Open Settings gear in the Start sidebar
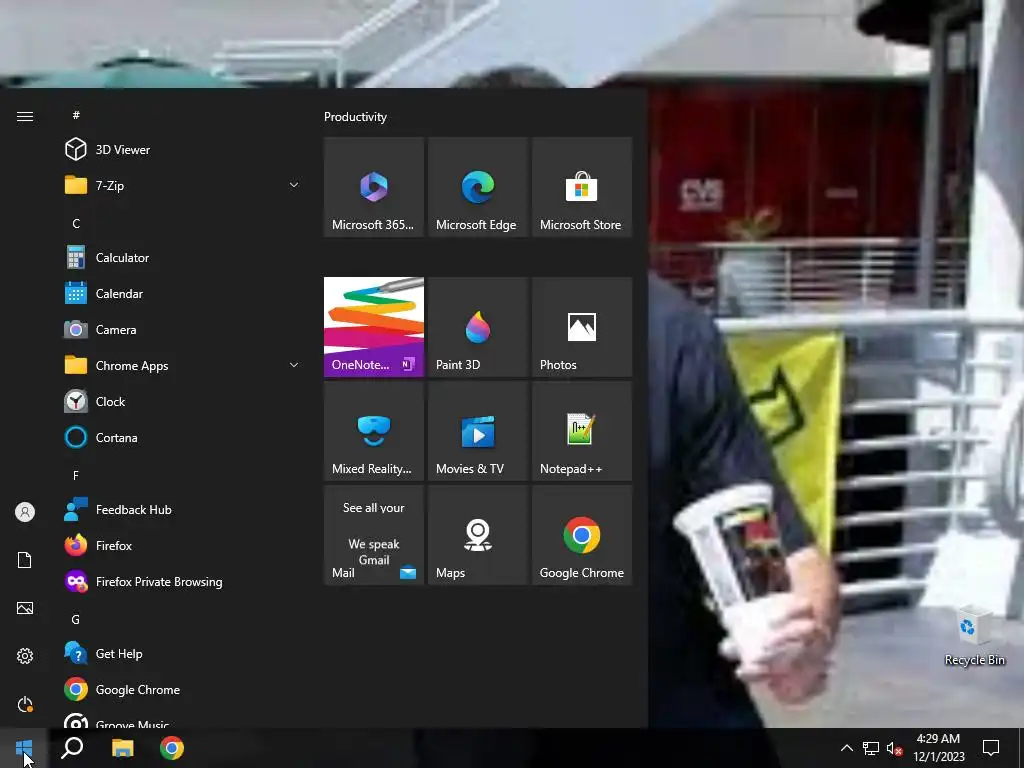1024x768 pixels. point(25,656)
